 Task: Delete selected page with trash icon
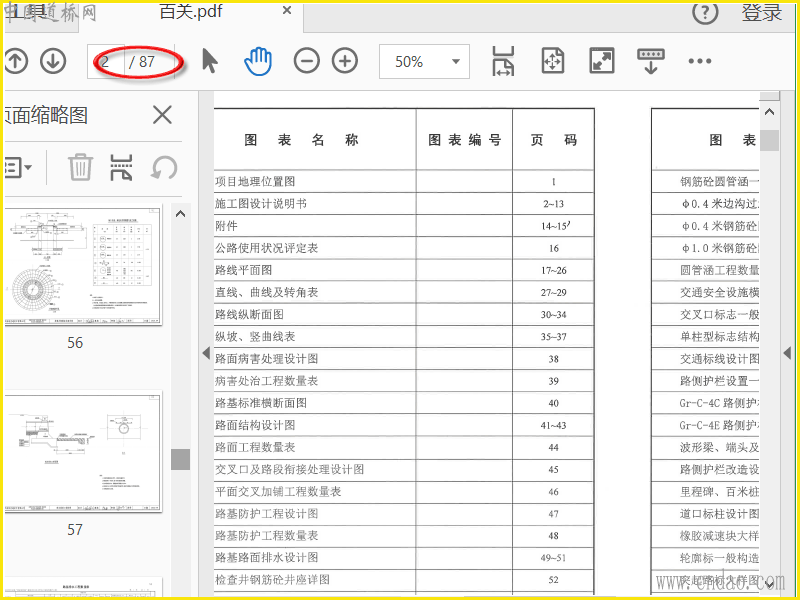pos(81,167)
